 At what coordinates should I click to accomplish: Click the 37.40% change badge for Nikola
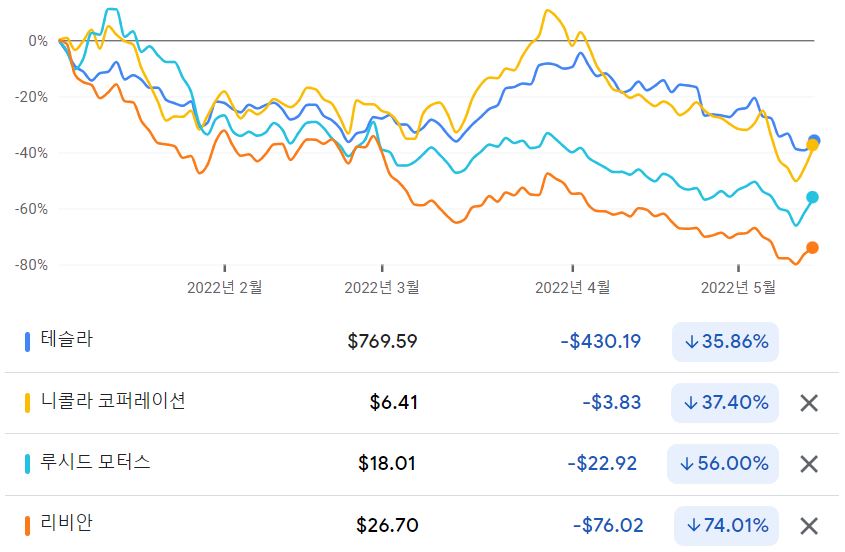[726, 403]
